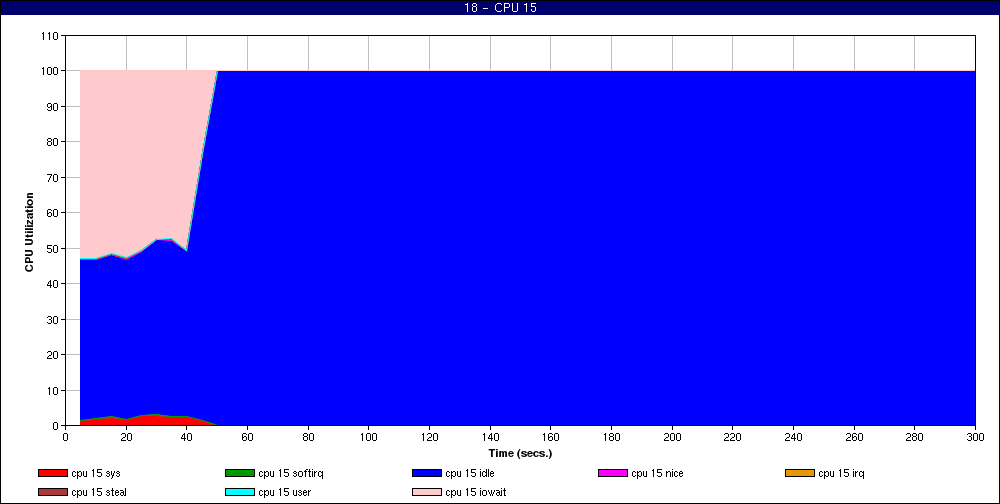Image resolution: width=1000 pixels, height=504 pixels.
Task: Click the 260 label on the time axis
Action: 854,437
